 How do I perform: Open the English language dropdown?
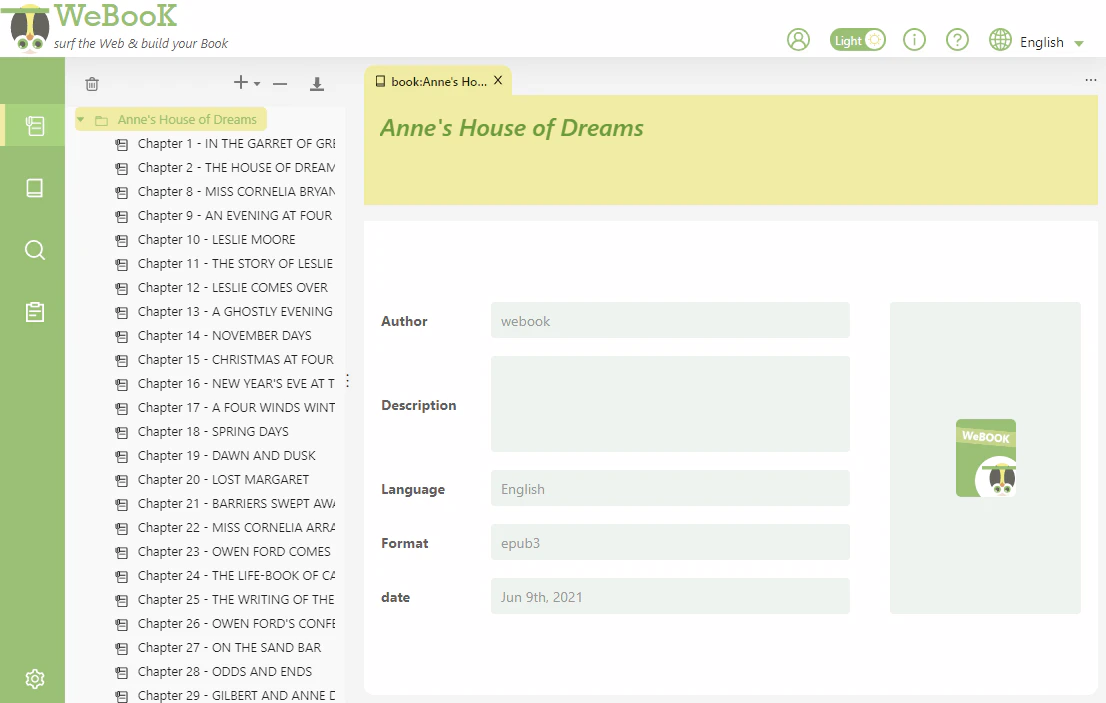1036,42
